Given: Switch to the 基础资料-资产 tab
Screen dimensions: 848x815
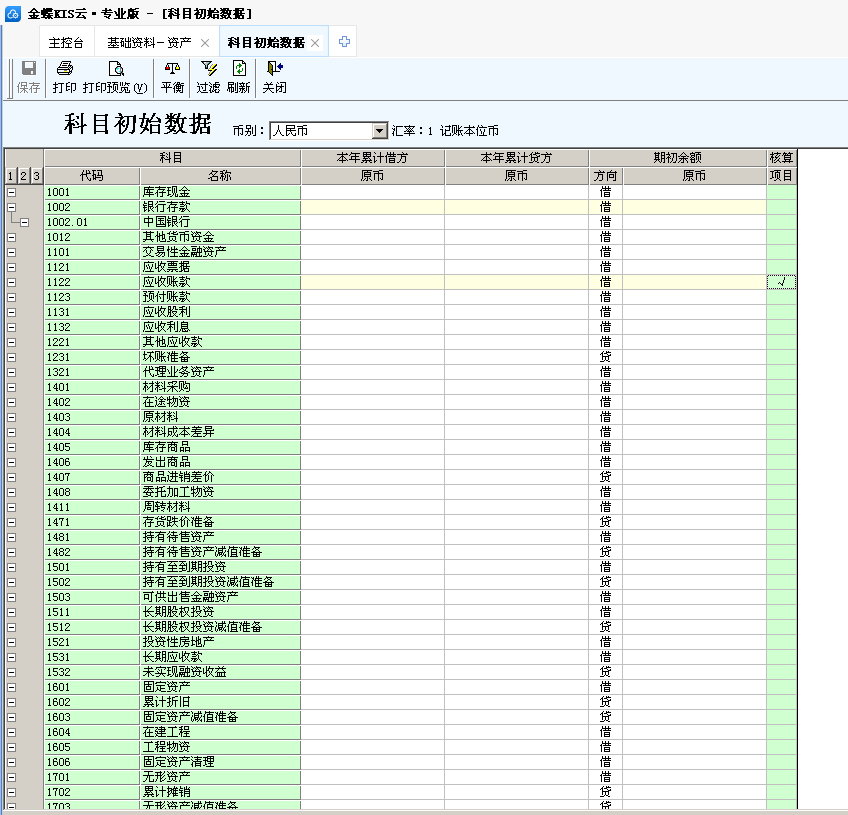Looking at the screenshot, I should coord(149,43).
